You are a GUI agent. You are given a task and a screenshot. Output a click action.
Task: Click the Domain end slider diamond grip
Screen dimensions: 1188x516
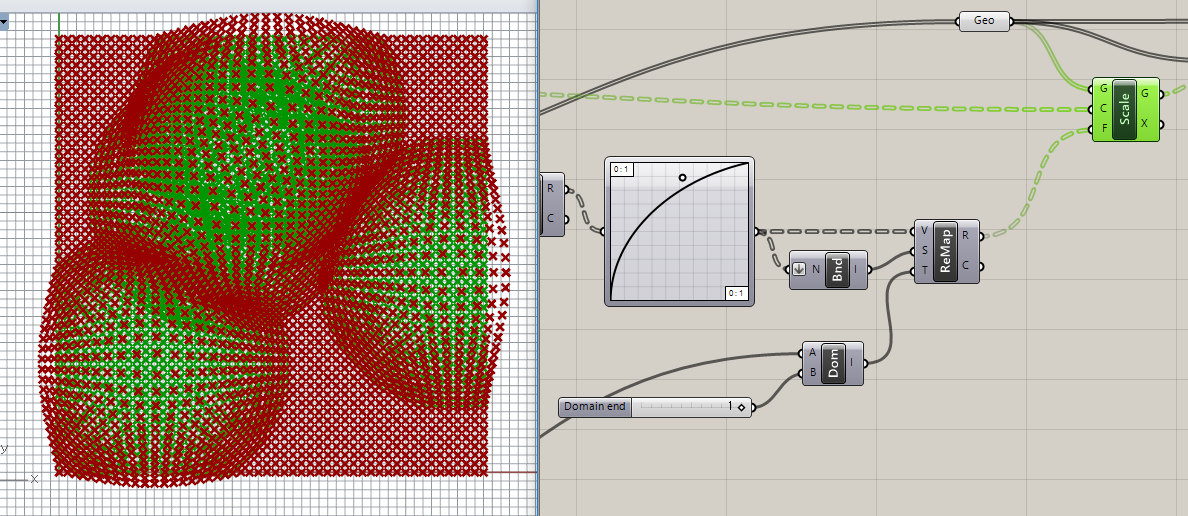[741, 407]
